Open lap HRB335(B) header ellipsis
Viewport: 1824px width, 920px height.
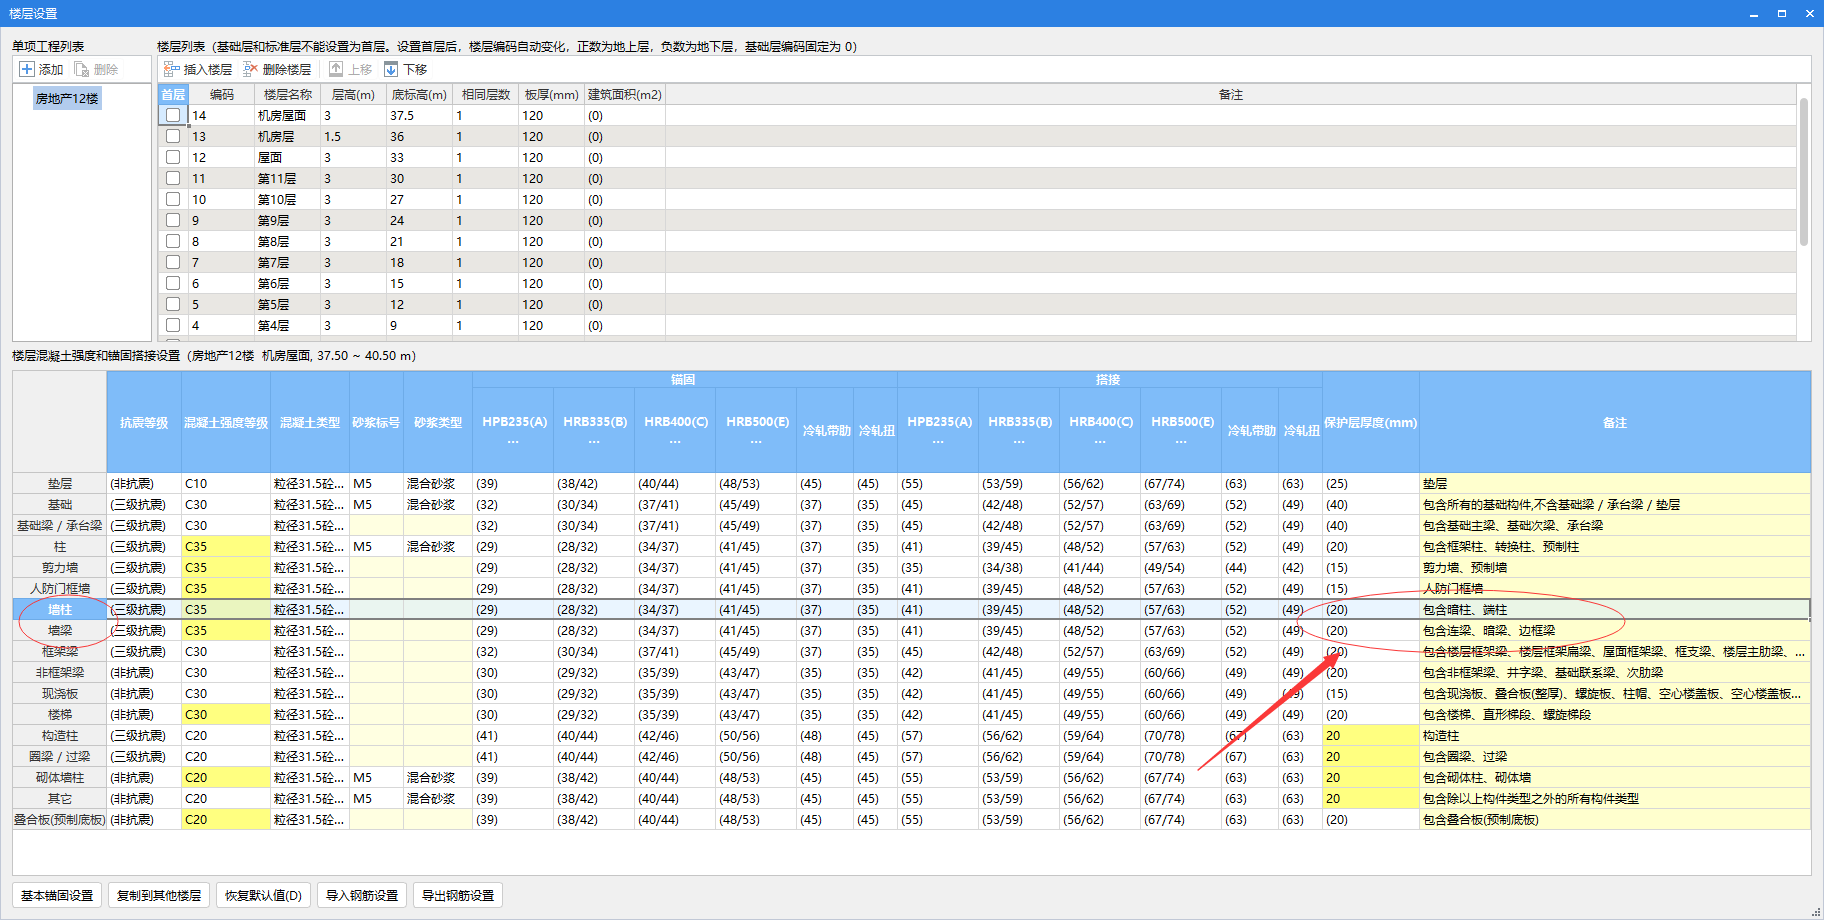click(x=1020, y=441)
